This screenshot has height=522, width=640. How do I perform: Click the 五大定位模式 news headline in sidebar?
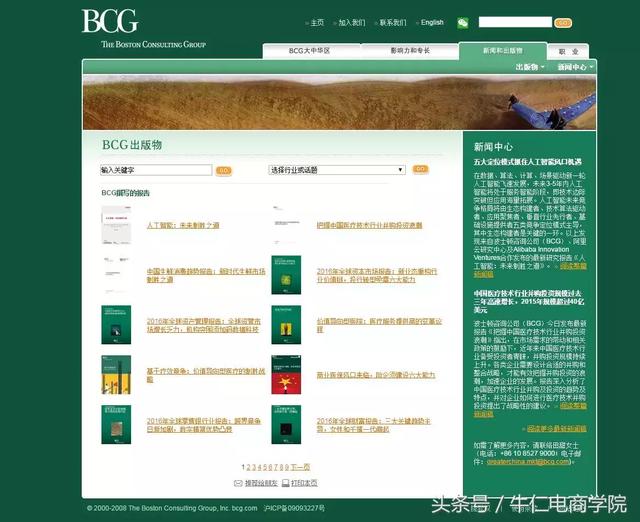[527, 162]
